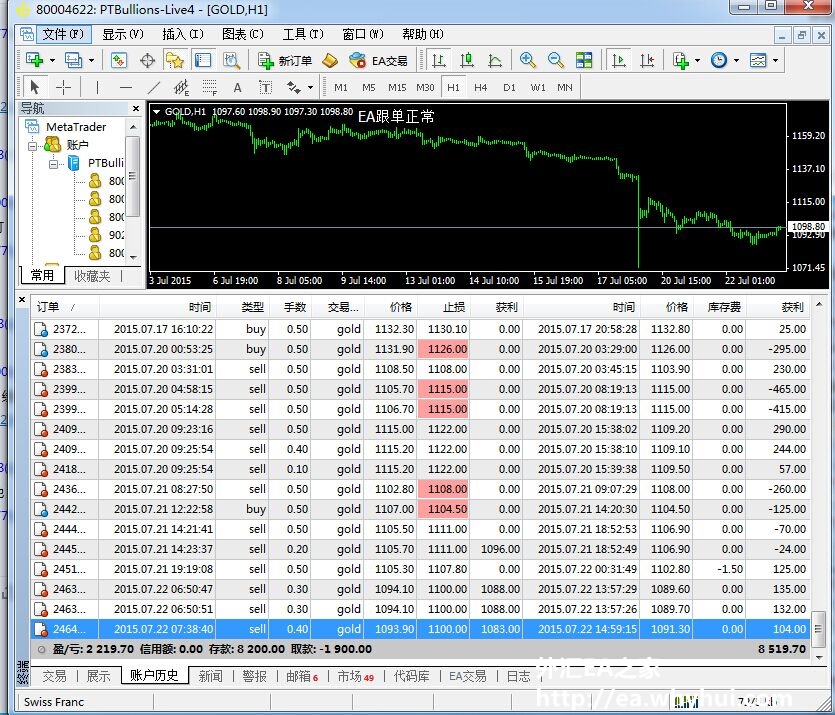The height and width of the screenshot is (715, 835).
Task: Open the 文件(F) menu
Action: point(63,34)
